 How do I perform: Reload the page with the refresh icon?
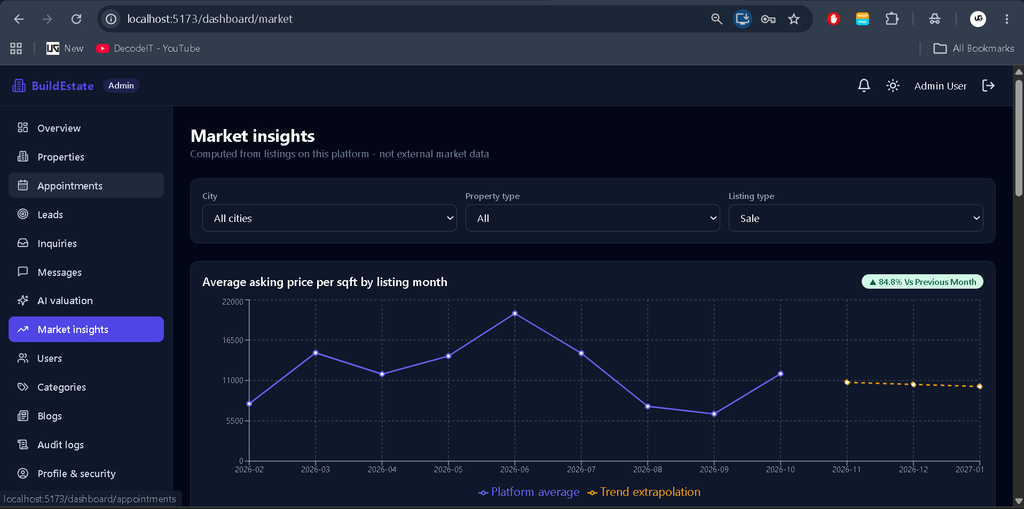[76, 19]
